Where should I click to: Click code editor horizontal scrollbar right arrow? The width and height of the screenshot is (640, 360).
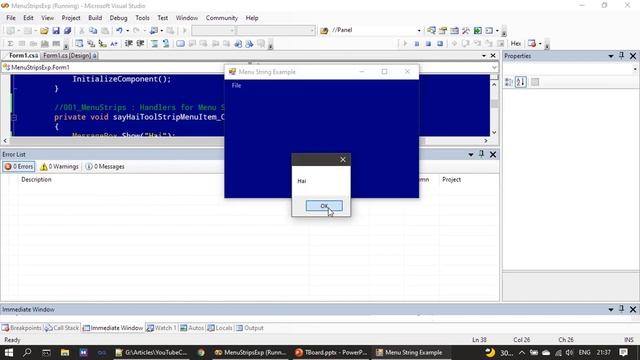point(486,141)
